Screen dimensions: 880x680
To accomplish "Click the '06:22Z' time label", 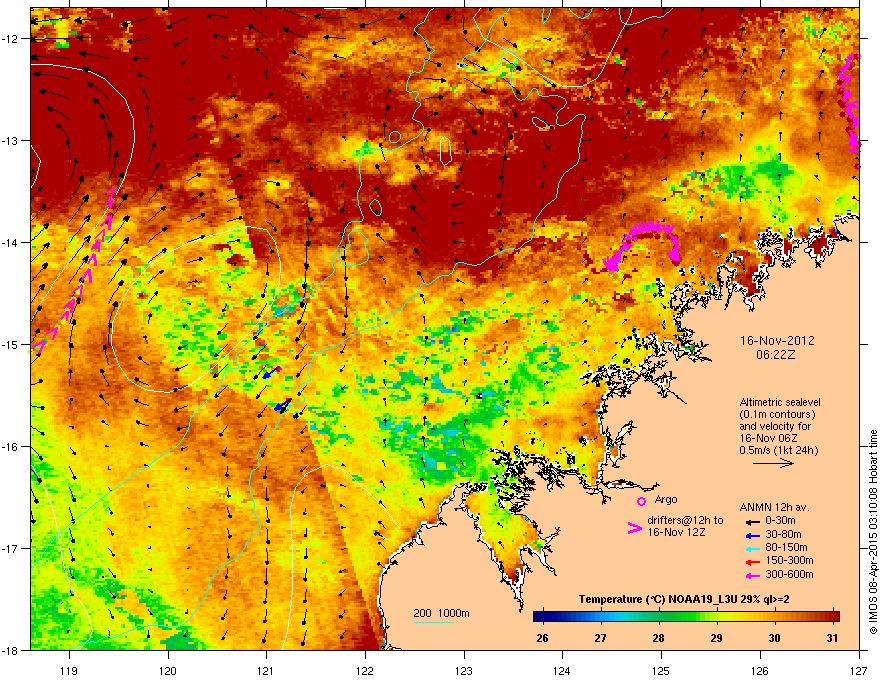I will coord(776,355).
